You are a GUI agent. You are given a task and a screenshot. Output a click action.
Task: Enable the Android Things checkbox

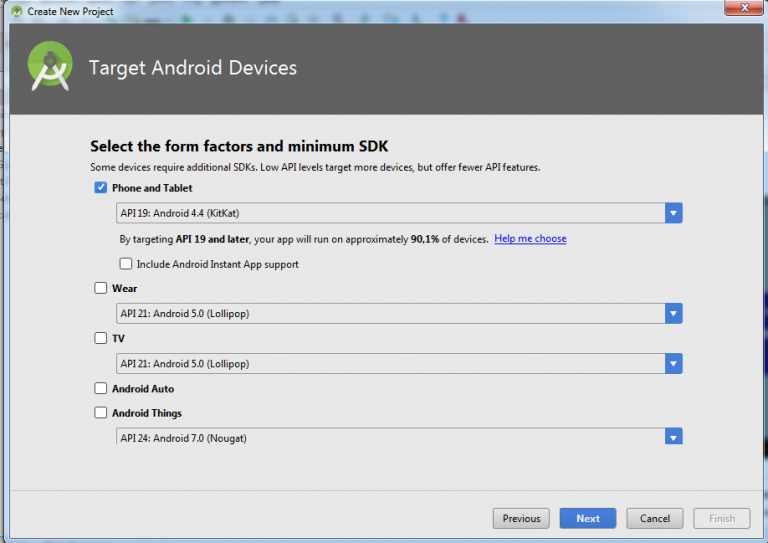tap(100, 412)
